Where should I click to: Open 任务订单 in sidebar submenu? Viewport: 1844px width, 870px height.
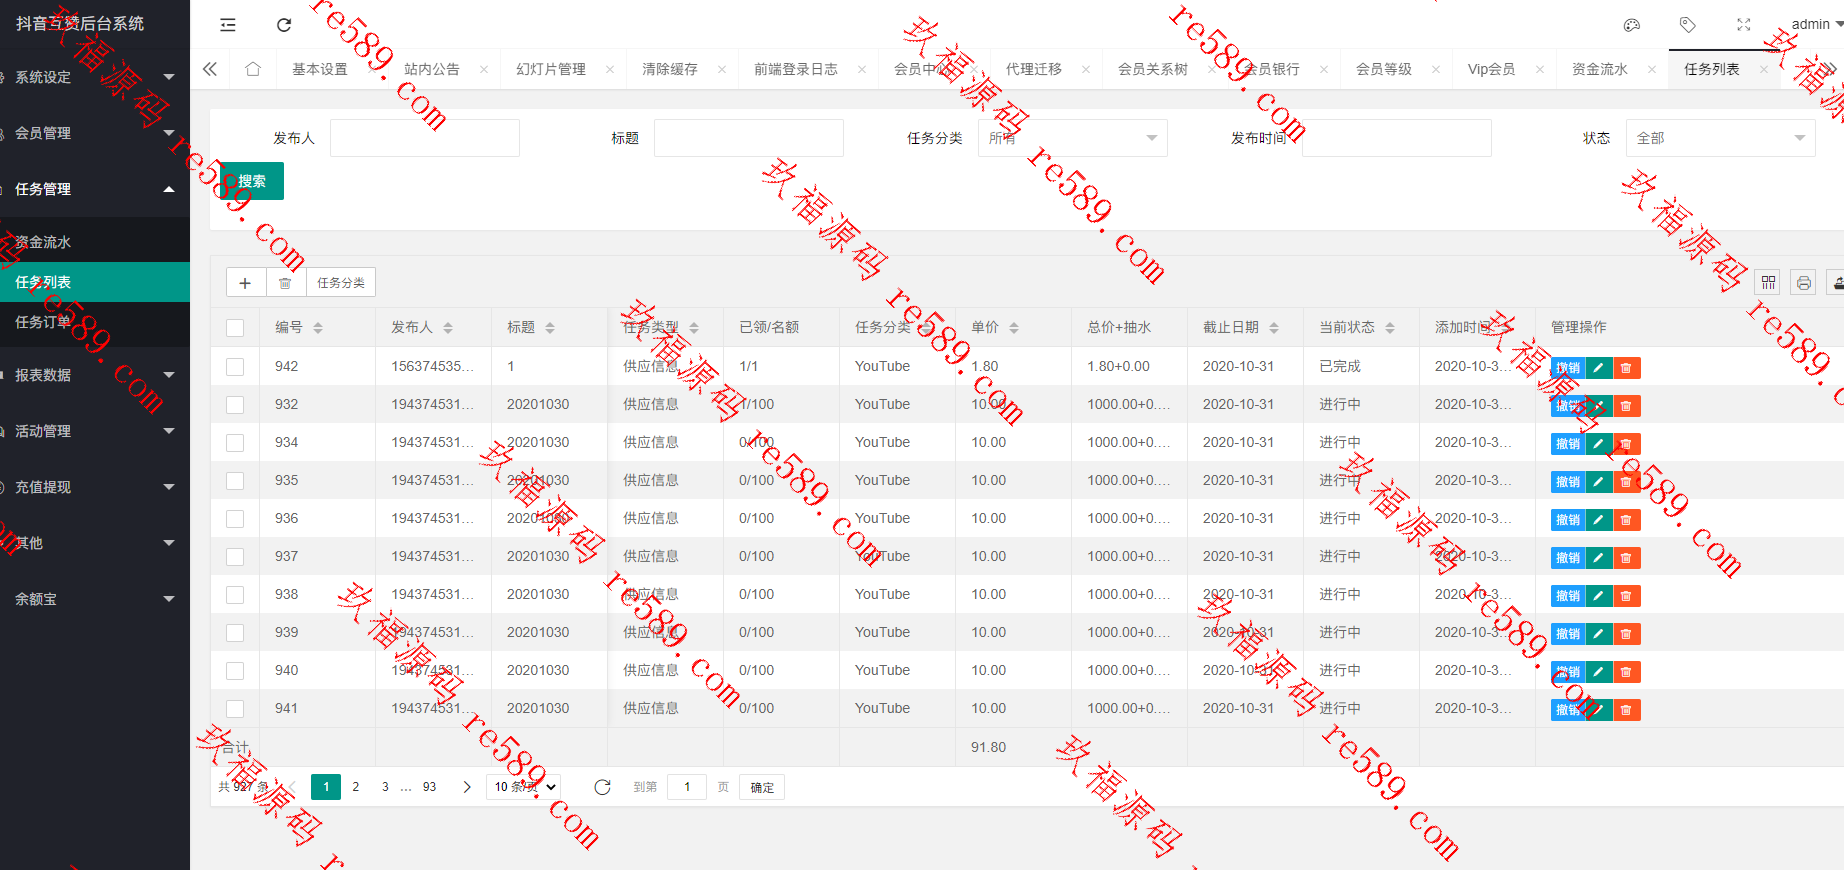pyautogui.click(x=95, y=322)
